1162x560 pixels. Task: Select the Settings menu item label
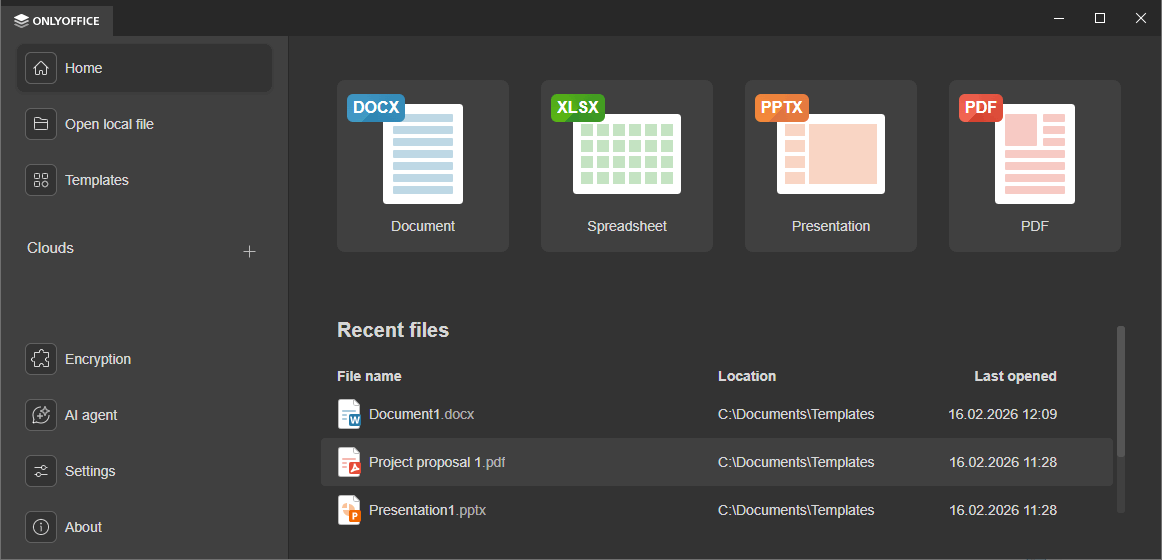[x=90, y=471]
